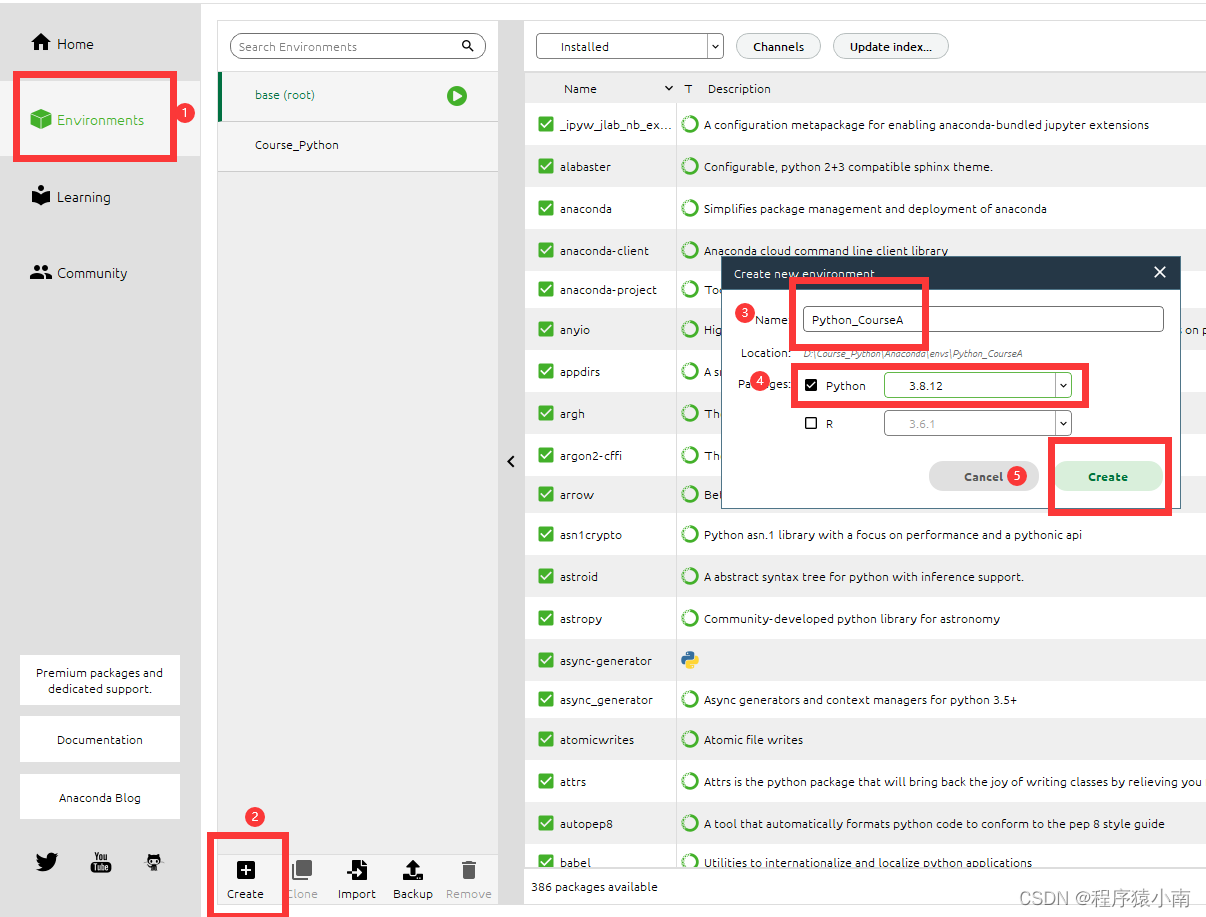Screen dimensions: 1206x917
Task: Check the R package checkbox in dialog
Action: coord(811,423)
